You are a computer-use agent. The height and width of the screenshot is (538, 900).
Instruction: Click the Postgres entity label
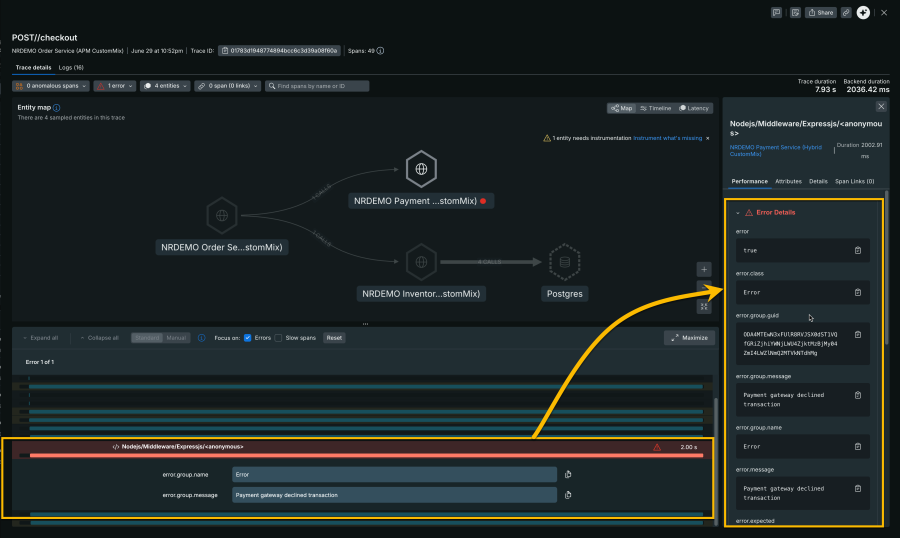pyautogui.click(x=564, y=293)
